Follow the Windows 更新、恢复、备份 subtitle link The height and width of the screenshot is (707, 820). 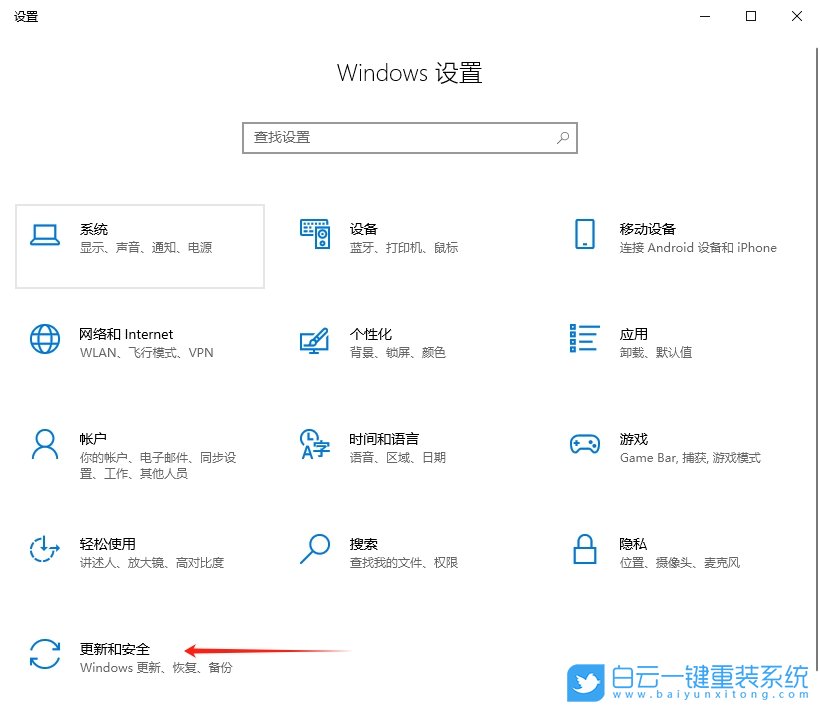146,667
